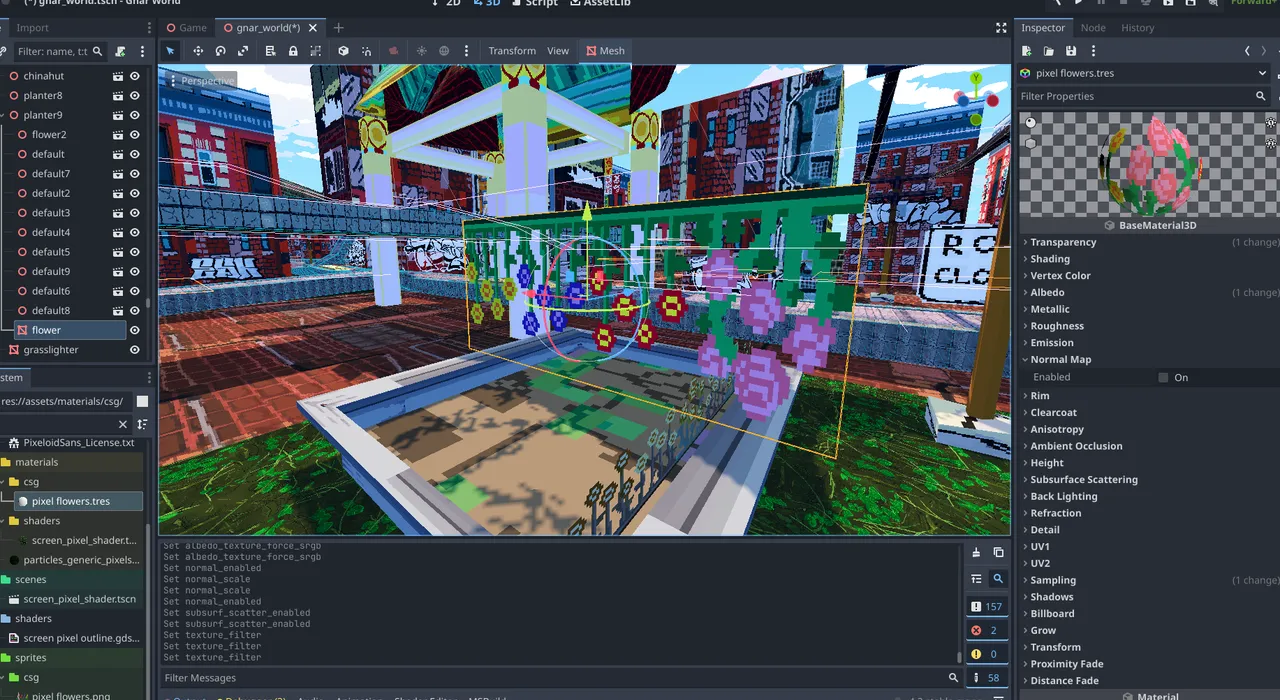Screen dimensions: 1280x700
Task: Collapse the csg folder under materials
Action: [4, 482]
